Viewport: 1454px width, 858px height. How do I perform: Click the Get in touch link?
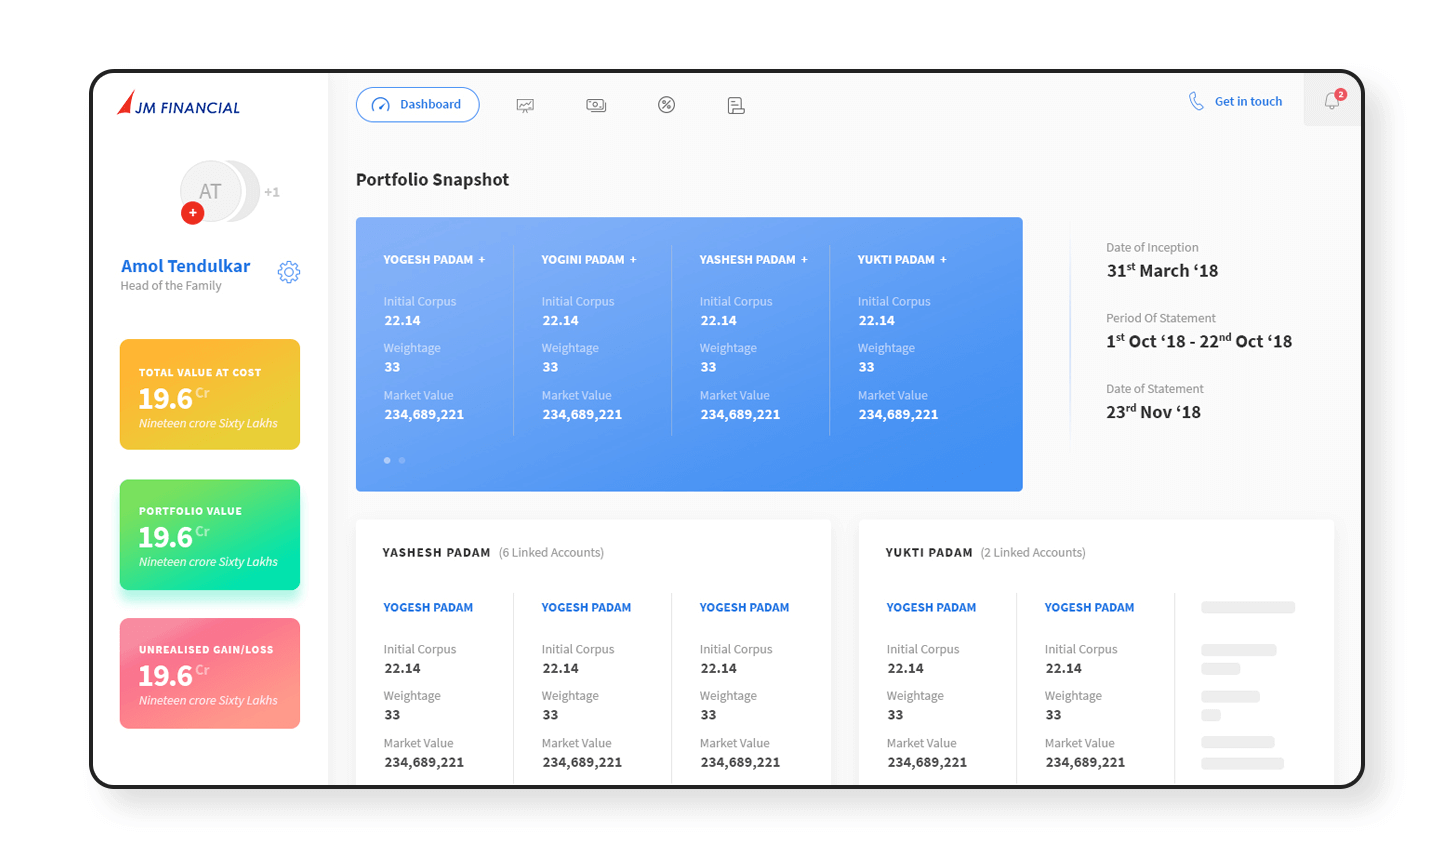point(1248,102)
